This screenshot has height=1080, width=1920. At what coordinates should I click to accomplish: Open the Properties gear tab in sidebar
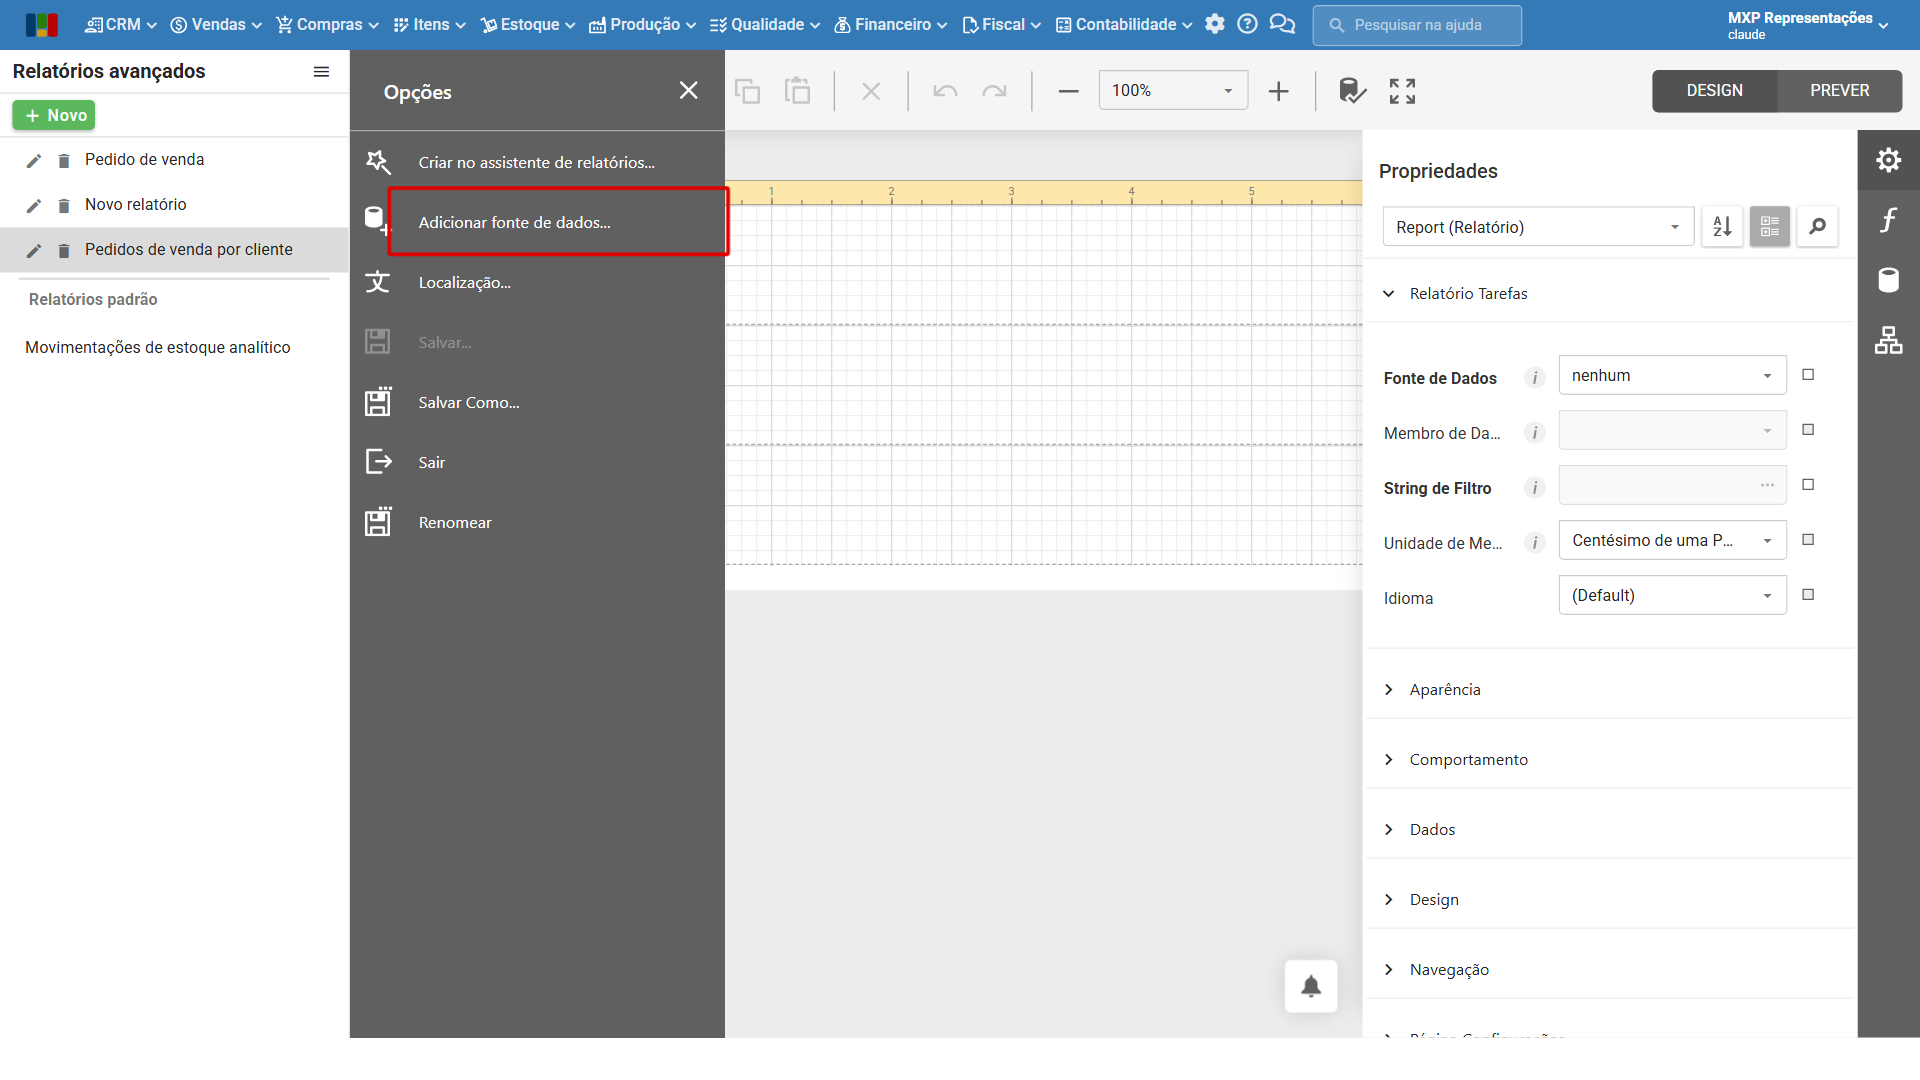1888,160
